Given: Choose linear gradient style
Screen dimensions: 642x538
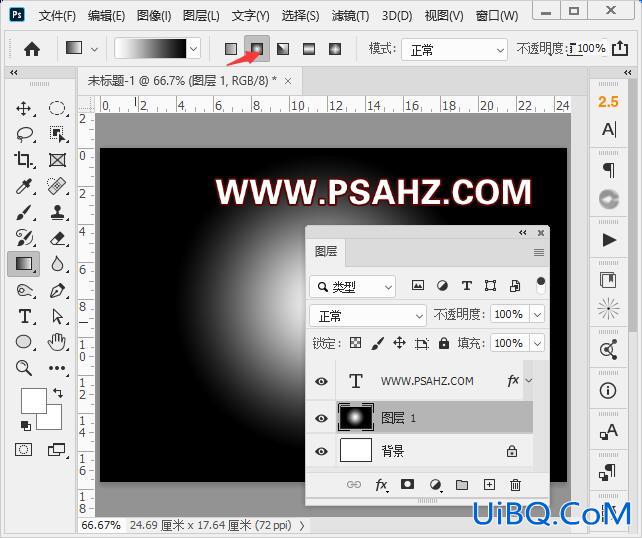Looking at the screenshot, I should [231, 49].
